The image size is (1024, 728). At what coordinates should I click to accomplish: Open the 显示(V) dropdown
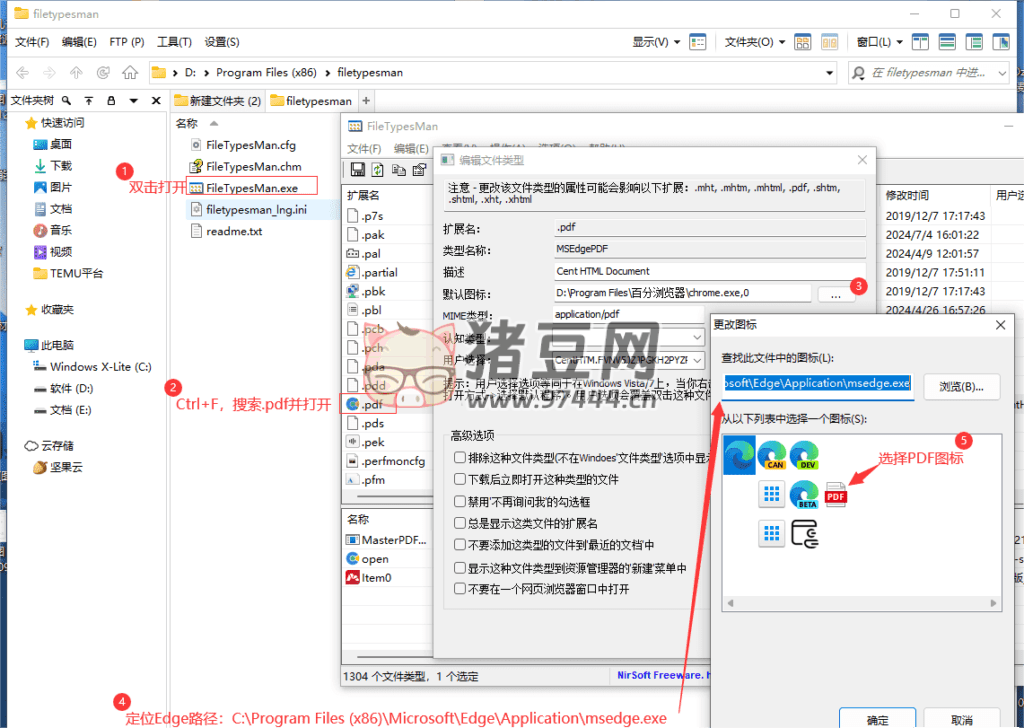656,42
